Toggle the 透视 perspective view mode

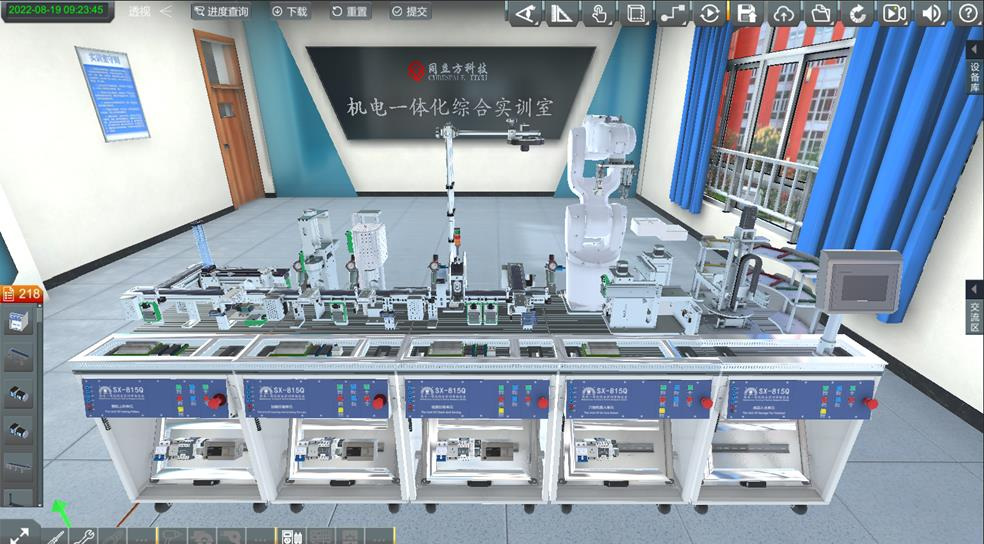click(x=140, y=12)
